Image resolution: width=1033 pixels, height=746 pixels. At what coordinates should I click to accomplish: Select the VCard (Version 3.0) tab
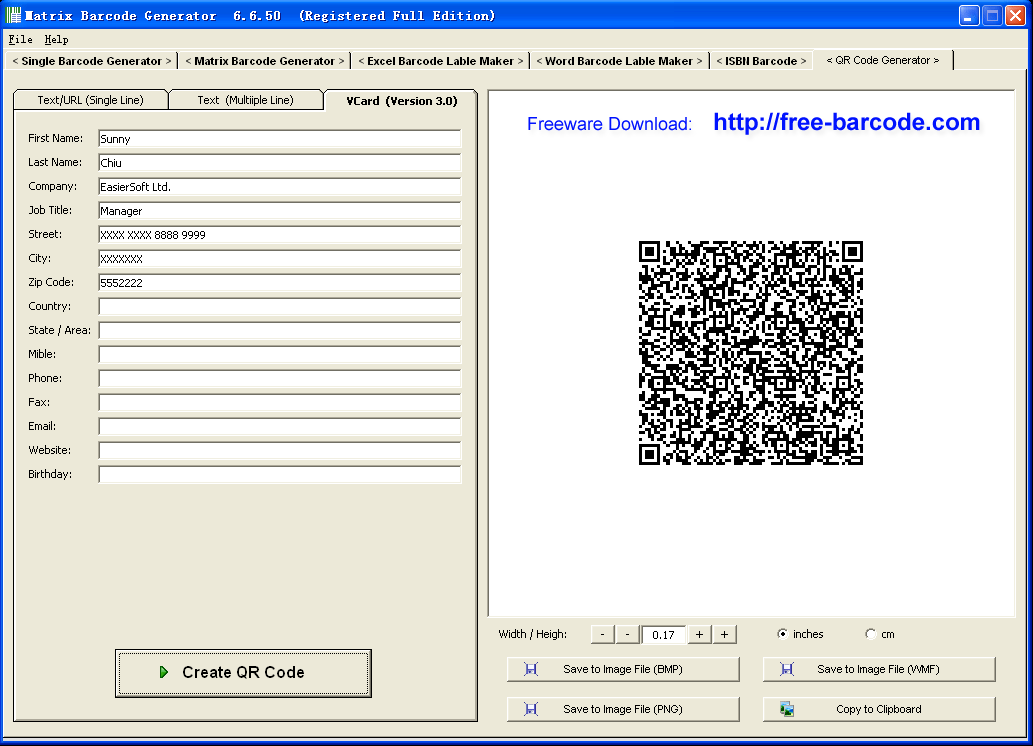click(x=401, y=100)
